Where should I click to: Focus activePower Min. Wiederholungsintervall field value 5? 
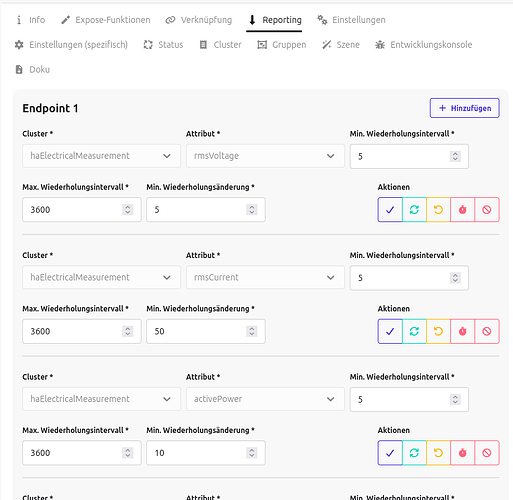click(x=409, y=399)
